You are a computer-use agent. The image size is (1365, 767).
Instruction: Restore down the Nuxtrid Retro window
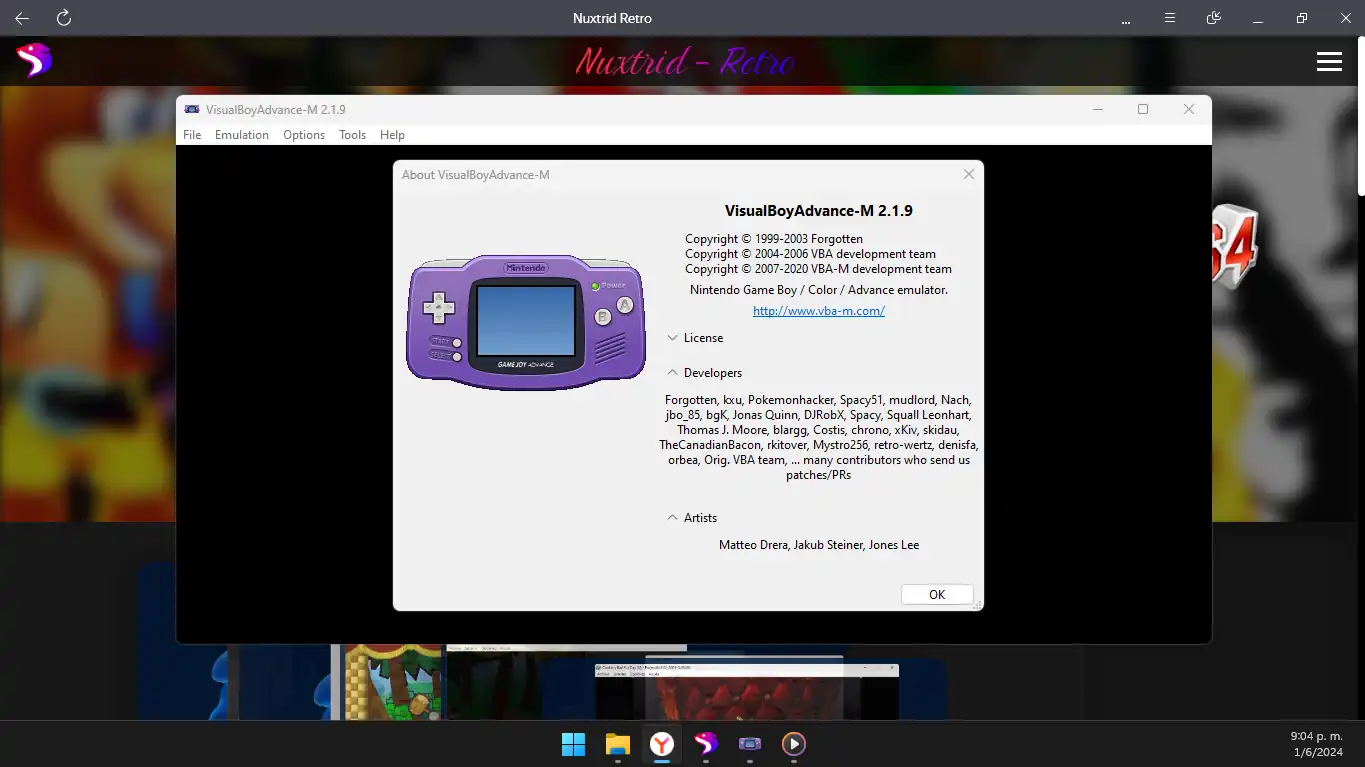(x=1301, y=18)
